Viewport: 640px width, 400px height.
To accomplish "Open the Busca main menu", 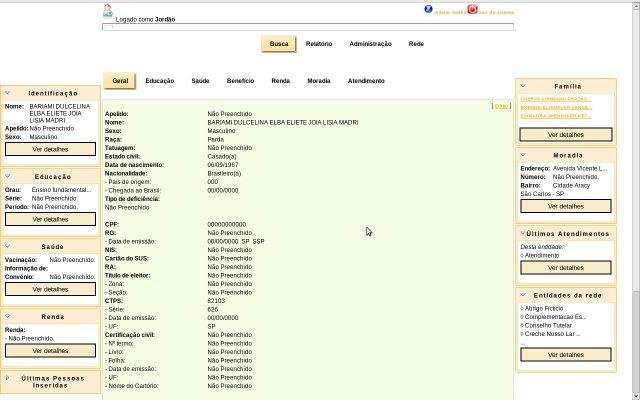I will tap(279, 44).
